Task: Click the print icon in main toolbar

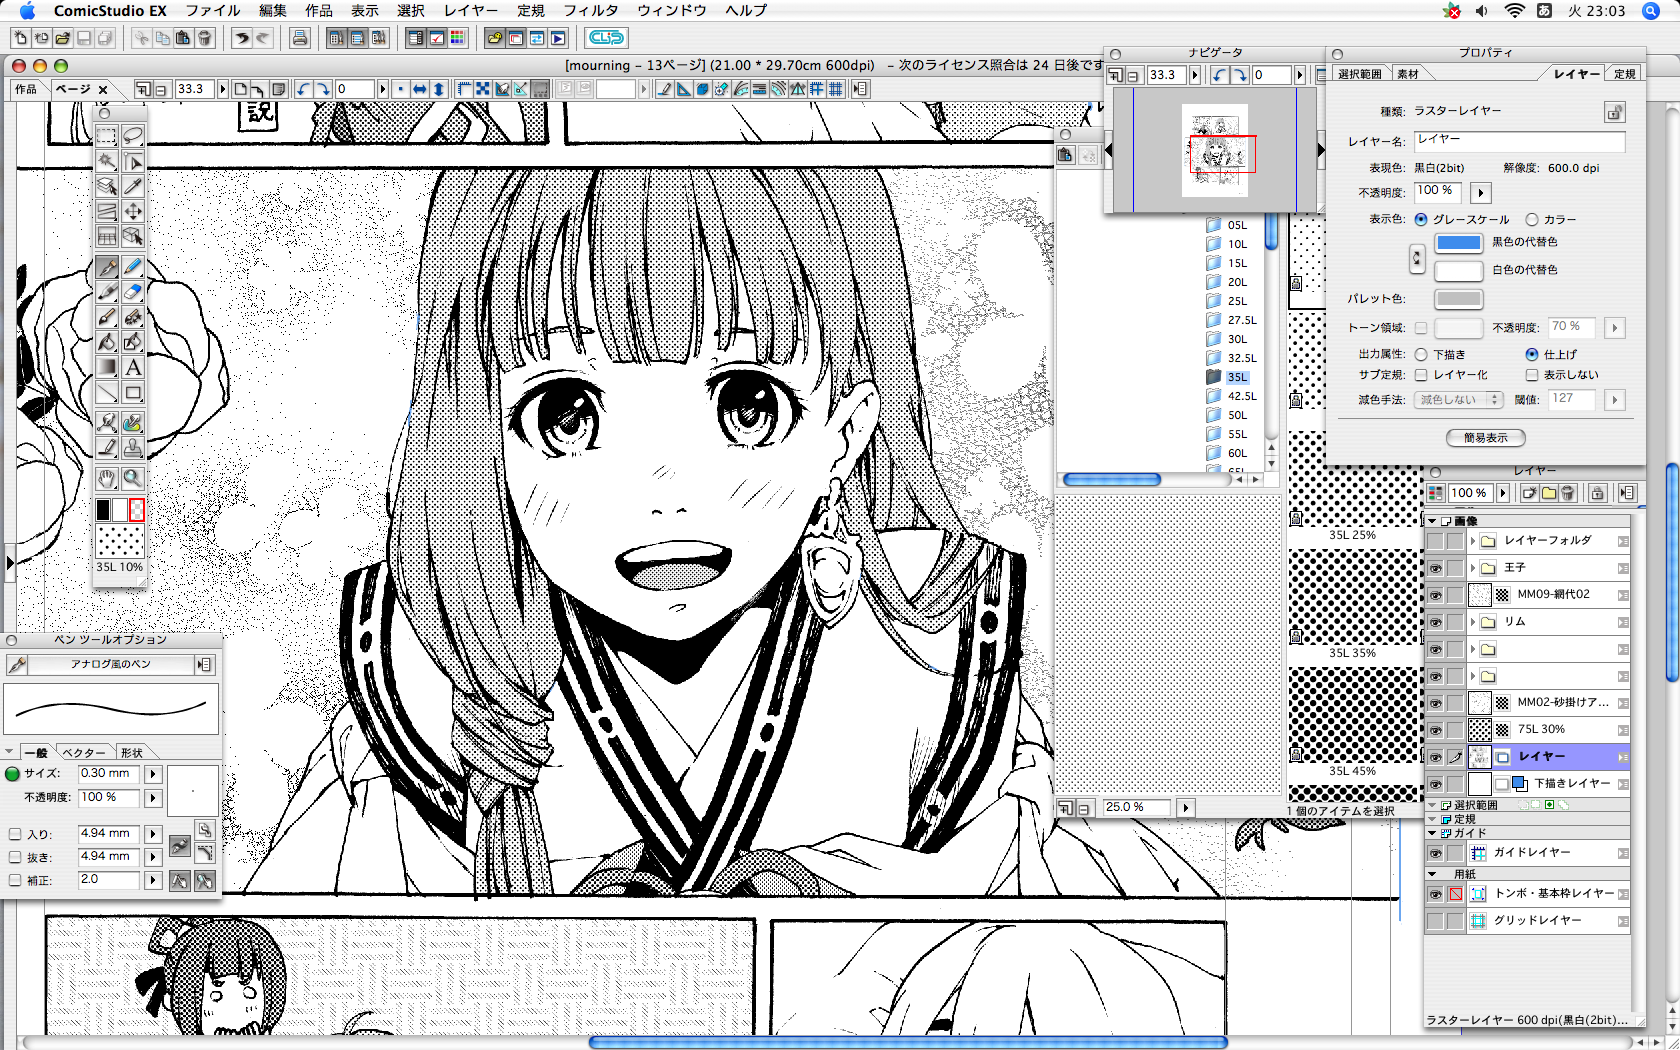Action: 299,38
